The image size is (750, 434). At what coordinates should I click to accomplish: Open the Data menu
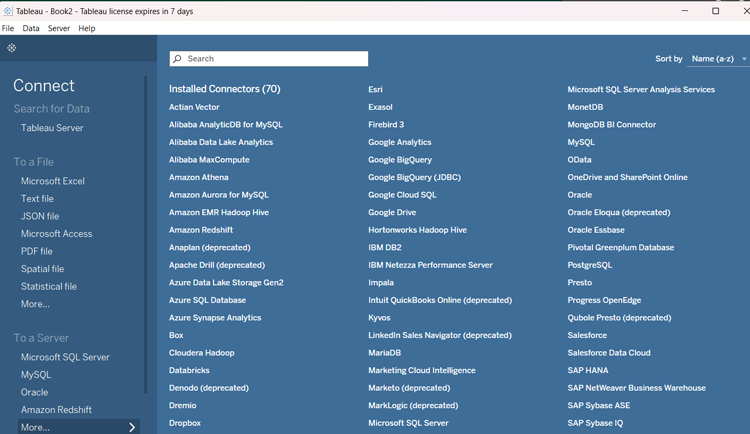[x=31, y=28]
